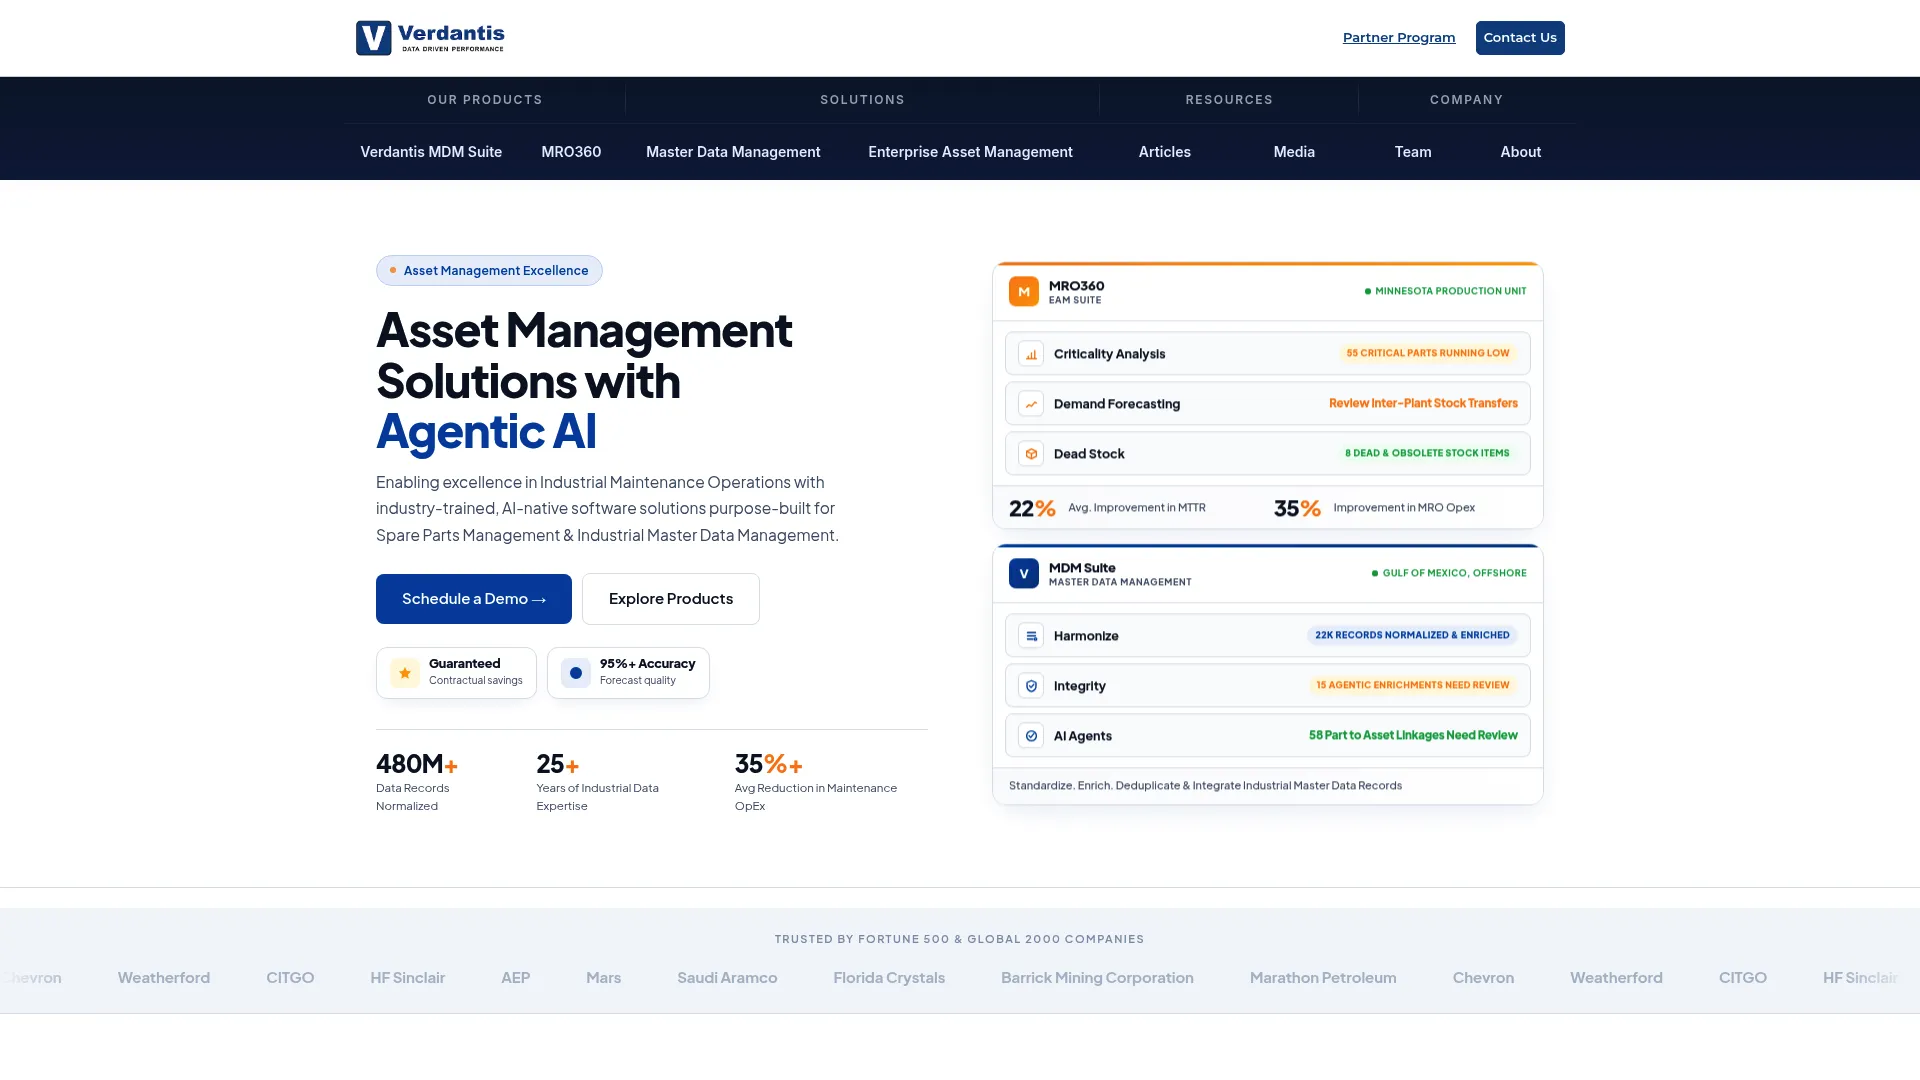The height and width of the screenshot is (1080, 1920).
Task: Click the Demand Forecasting trend line icon
Action: coord(1031,404)
